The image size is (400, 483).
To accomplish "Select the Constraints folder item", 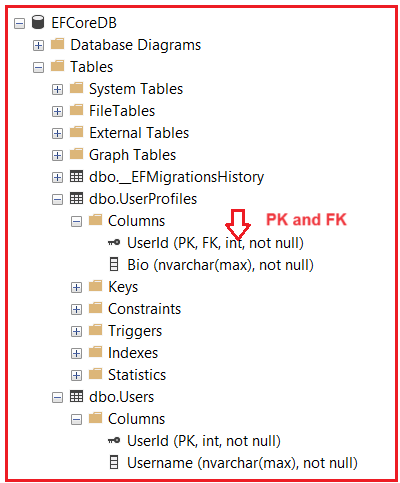I will (135, 309).
